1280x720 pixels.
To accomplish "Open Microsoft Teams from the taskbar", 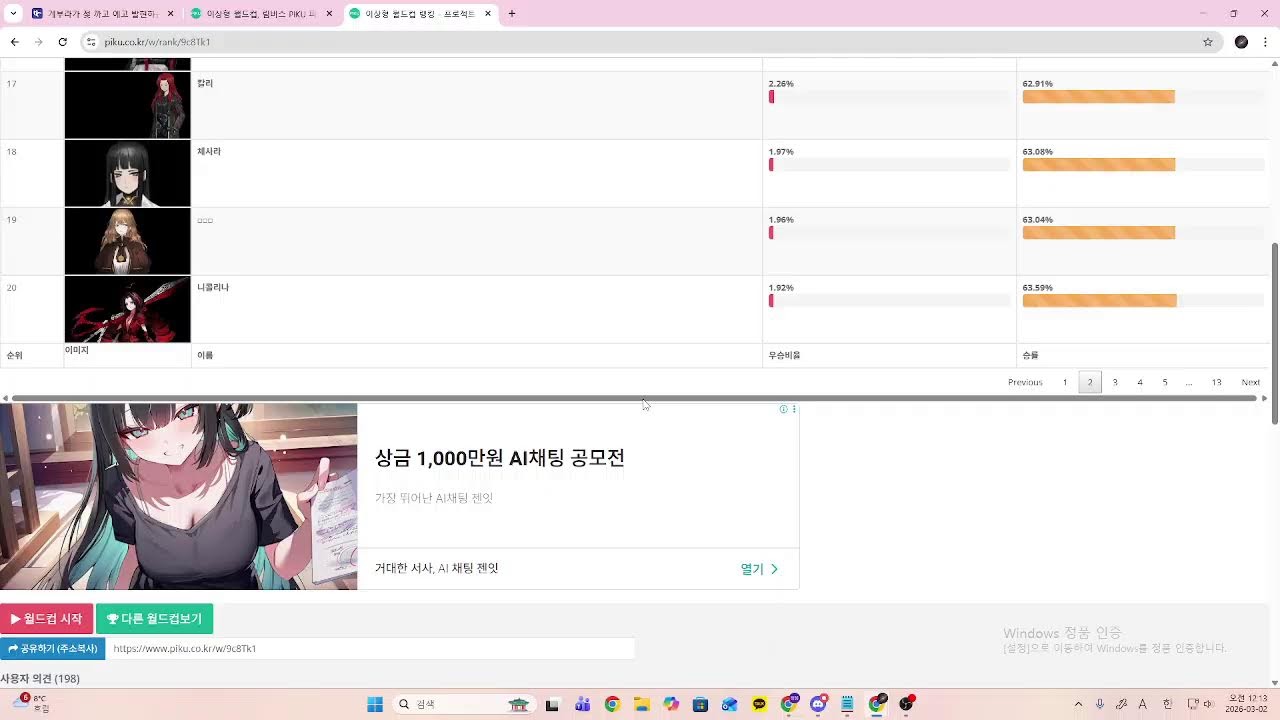I will (582, 704).
